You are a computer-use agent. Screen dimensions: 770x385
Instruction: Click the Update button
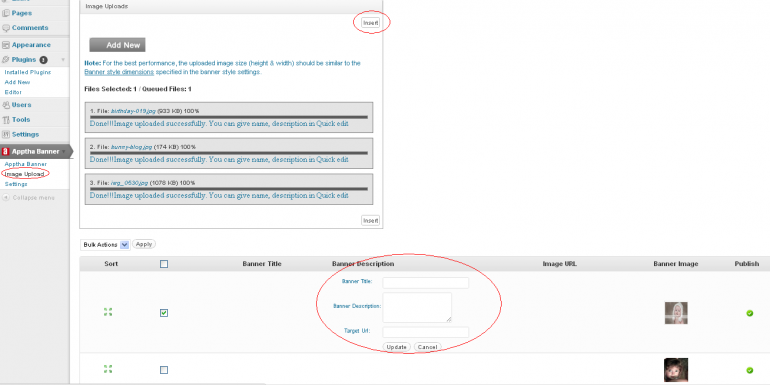click(396, 347)
